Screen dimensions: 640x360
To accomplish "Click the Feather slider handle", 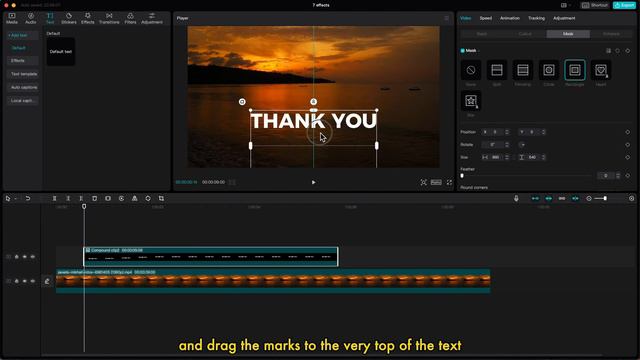I will coord(462,176).
